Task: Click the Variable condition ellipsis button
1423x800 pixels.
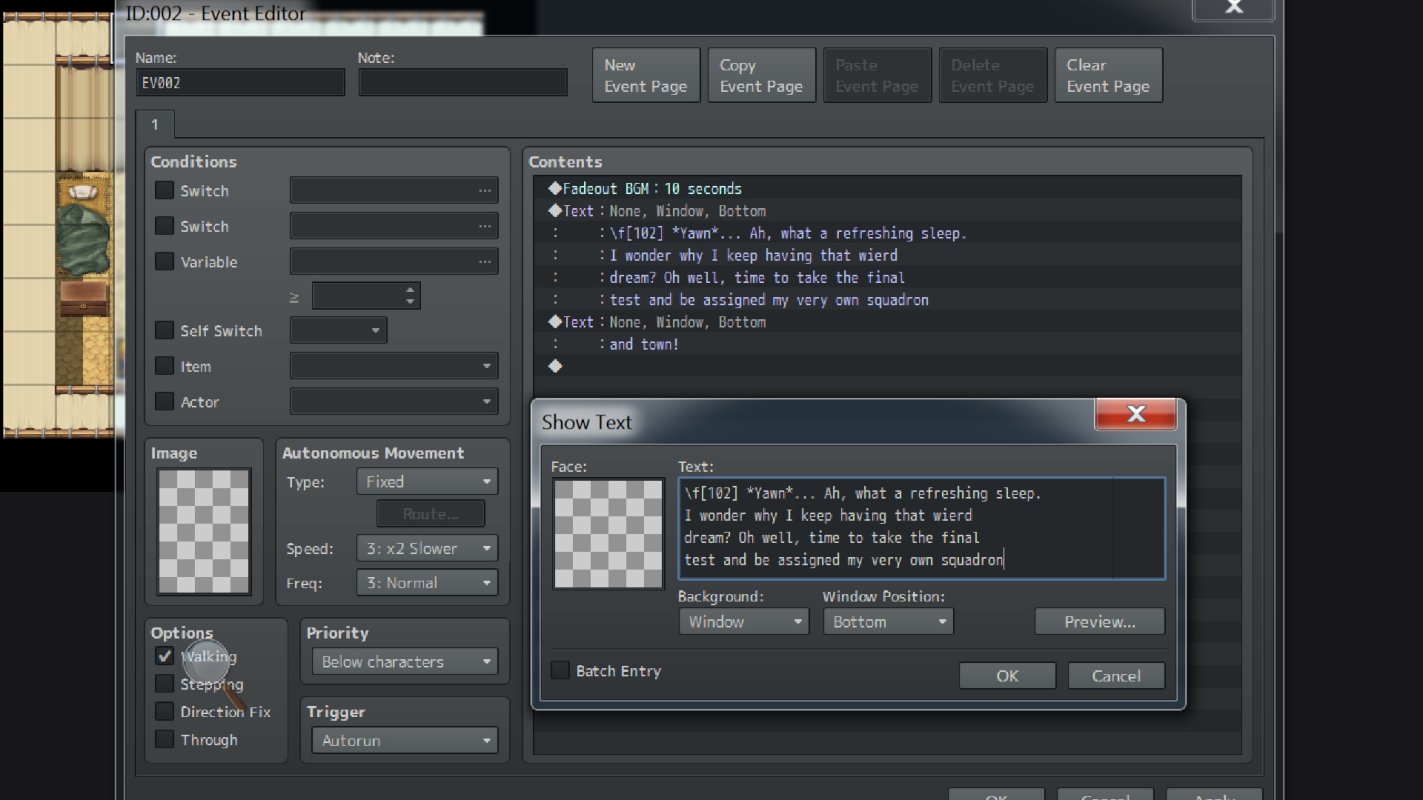Action: (x=485, y=262)
